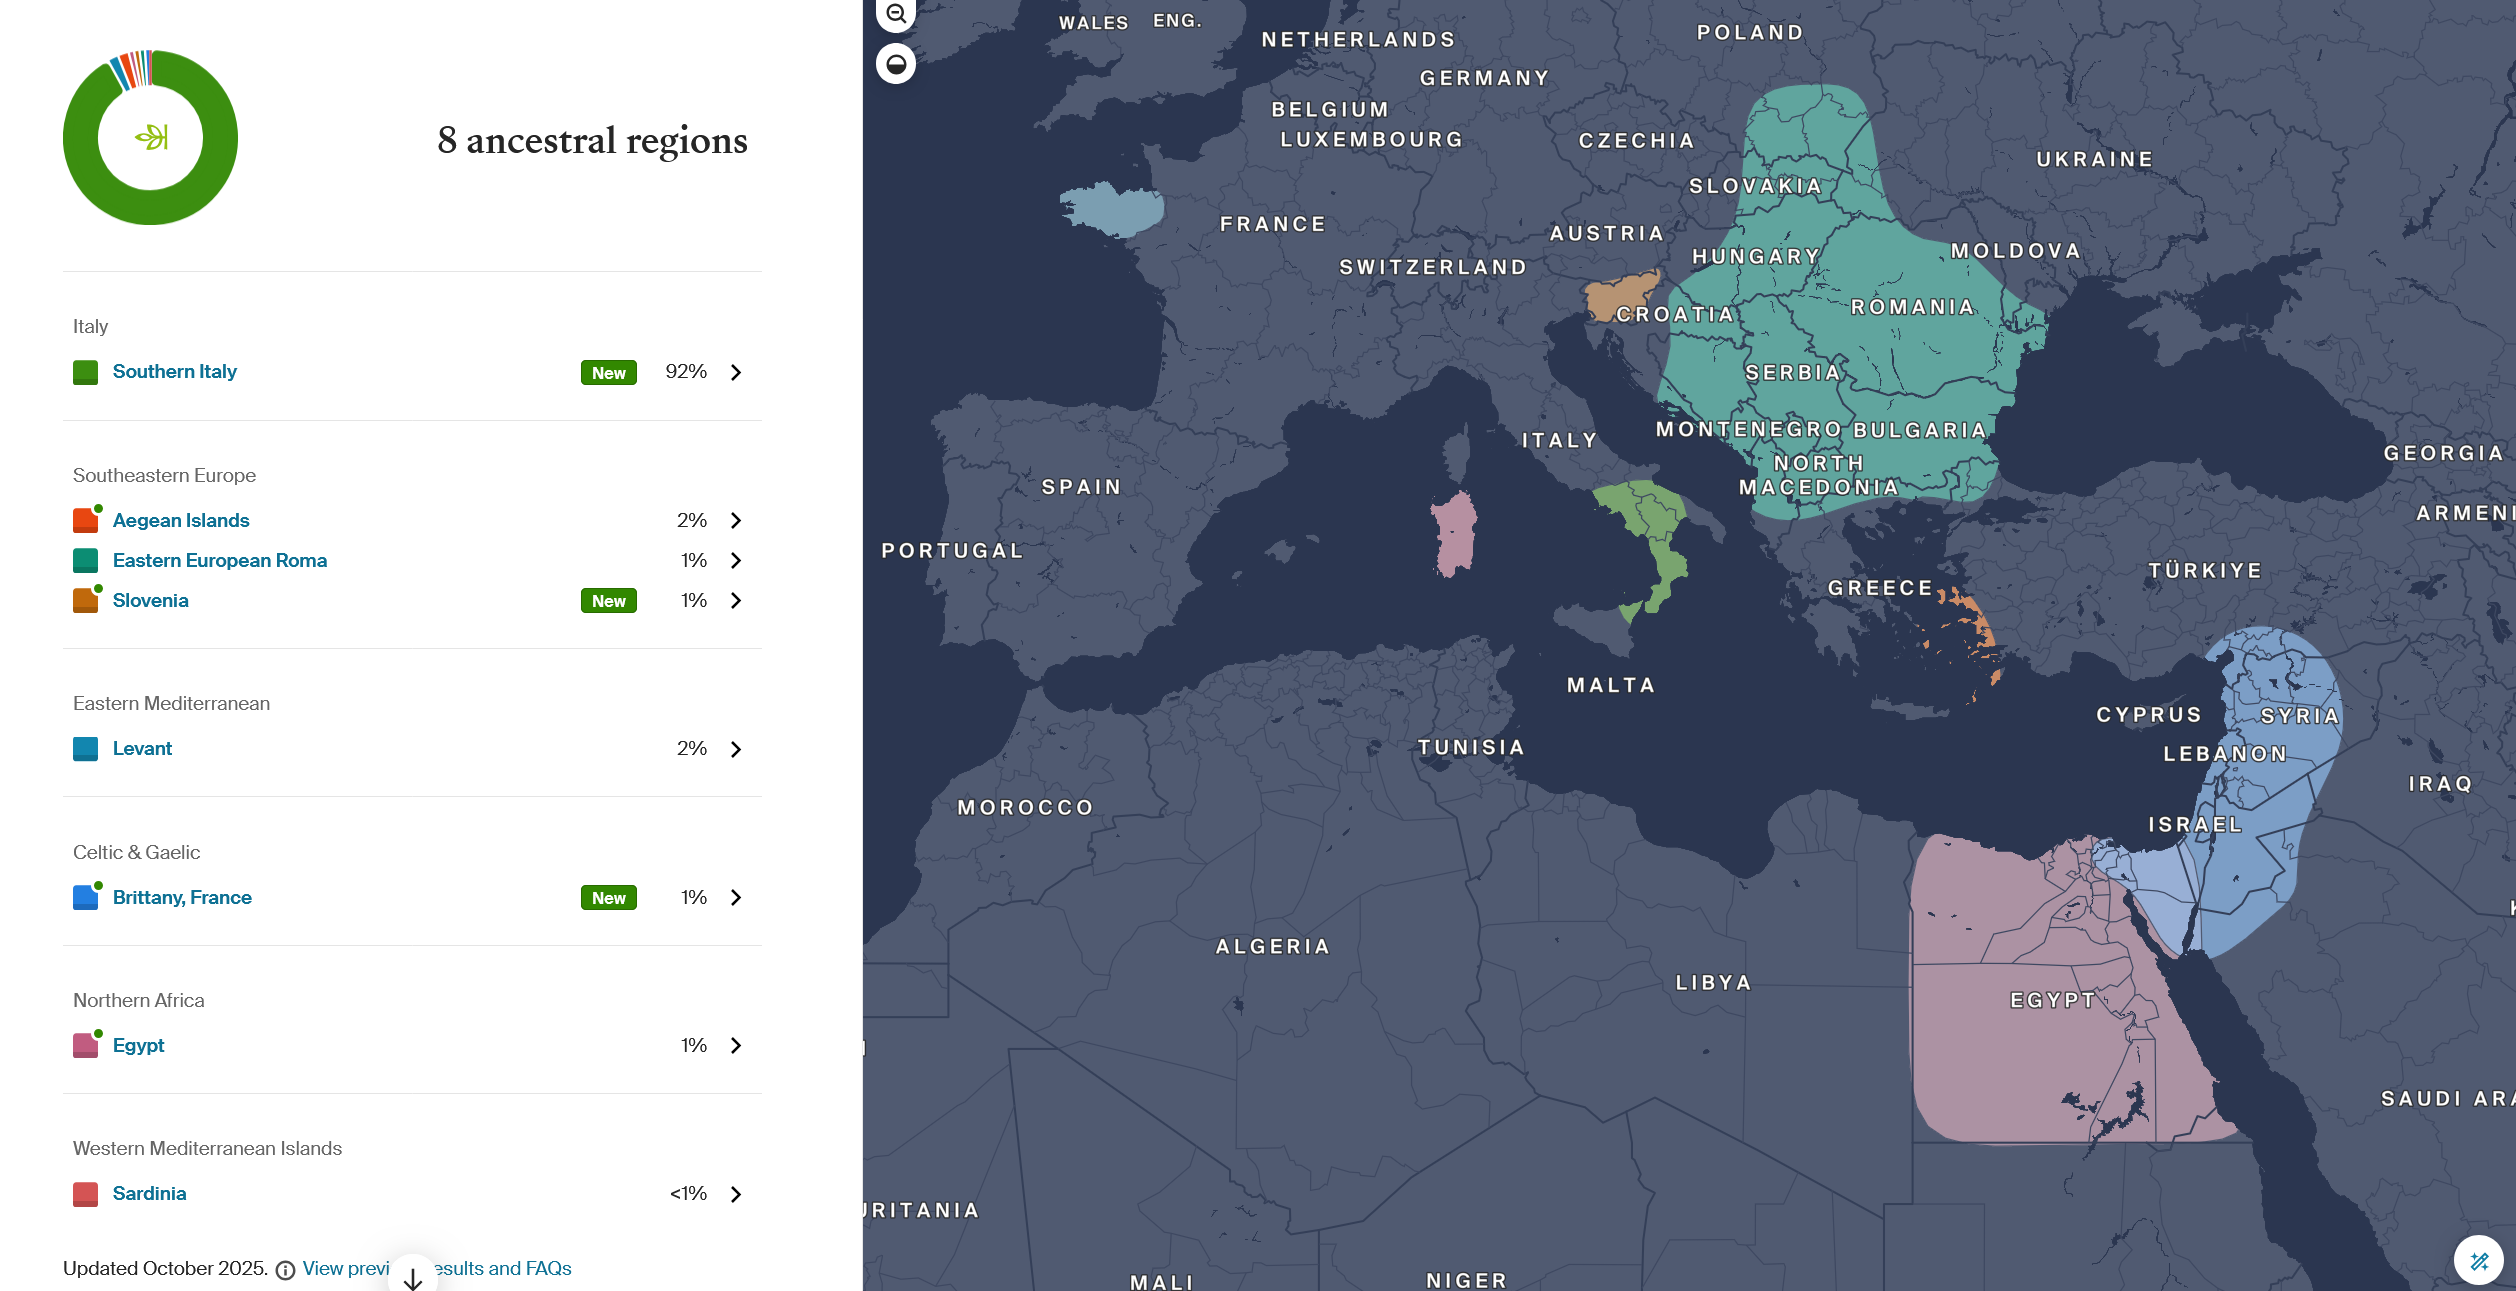Click the green Southern Italy color swatch
Screen dimensions: 2516x1291
coord(85,372)
